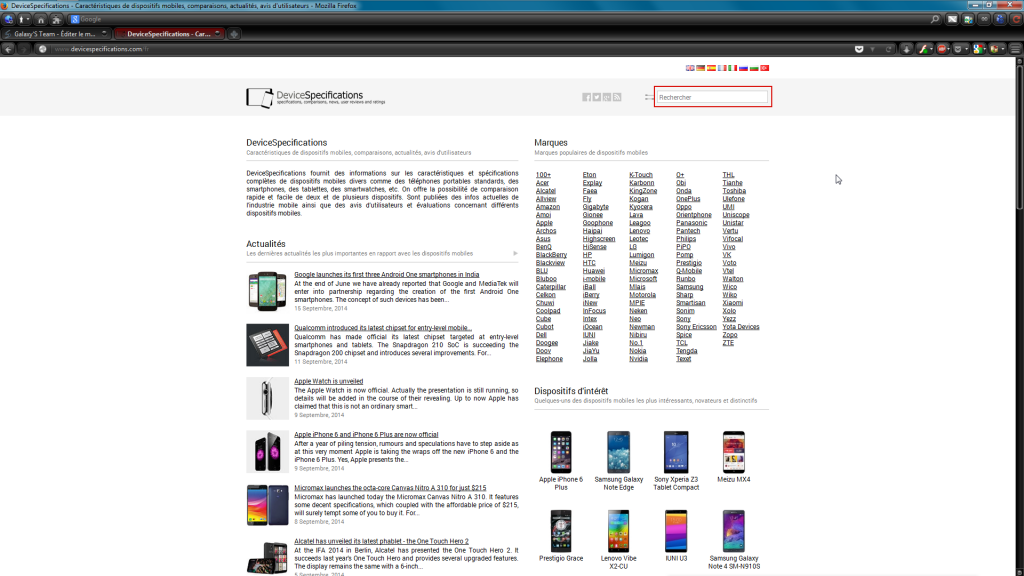Expand the Actualités section arrow
Viewport: 1024px width, 576px height.
point(515,253)
